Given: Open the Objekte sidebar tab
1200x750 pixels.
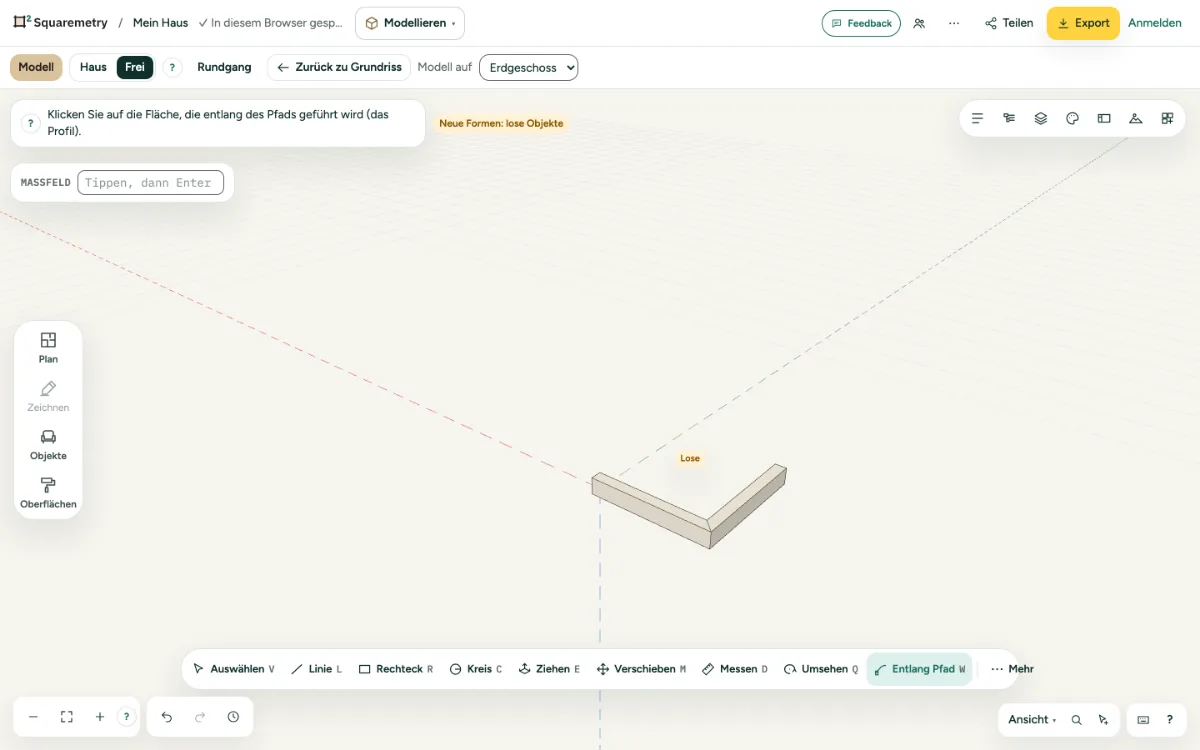Looking at the screenshot, I should click(x=48, y=444).
